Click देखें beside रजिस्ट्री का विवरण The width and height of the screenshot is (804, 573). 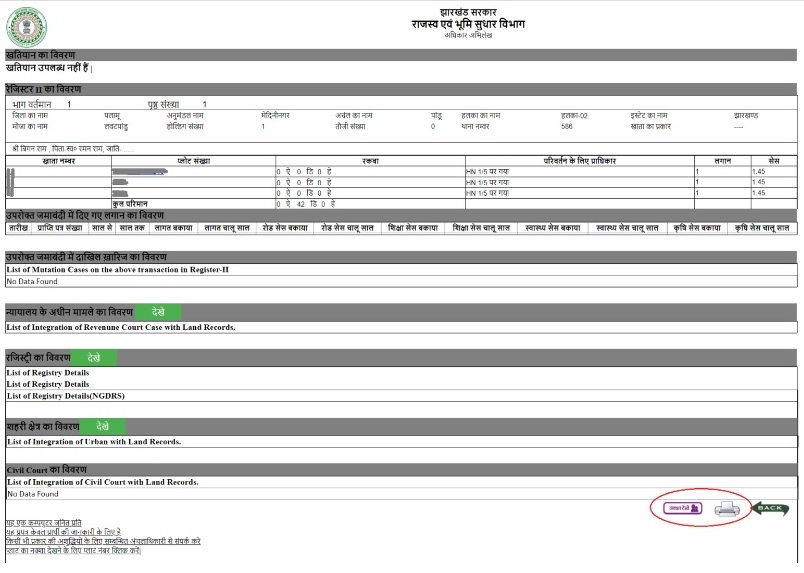(94, 358)
